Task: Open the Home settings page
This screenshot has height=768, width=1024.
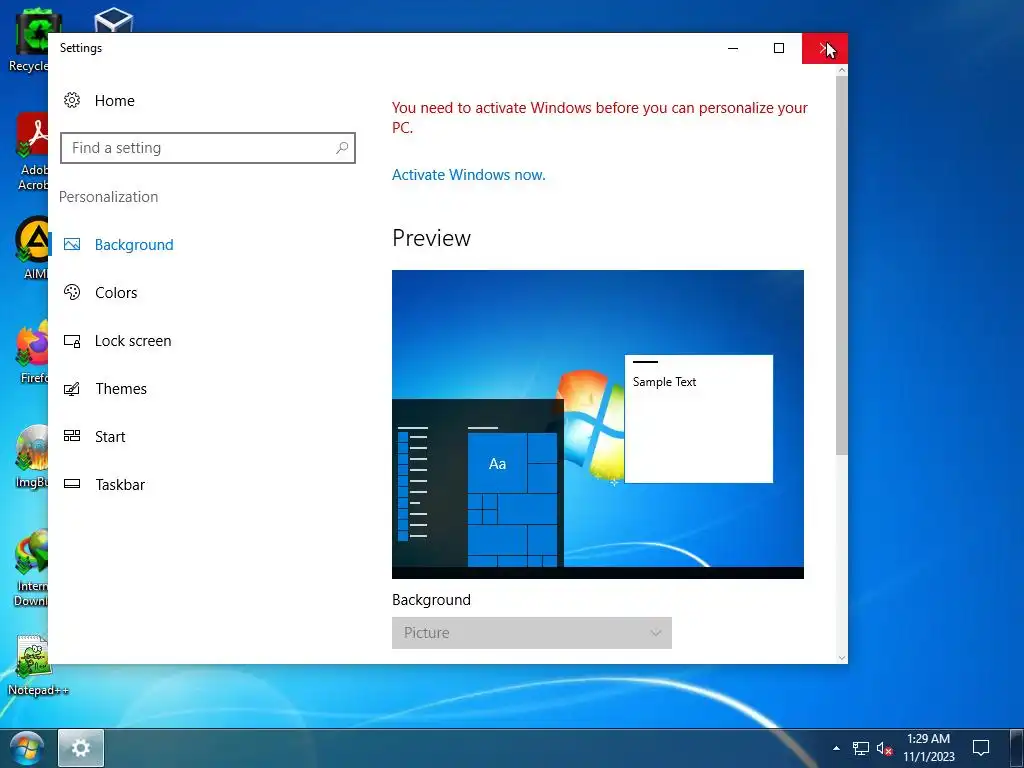Action: [x=114, y=101]
